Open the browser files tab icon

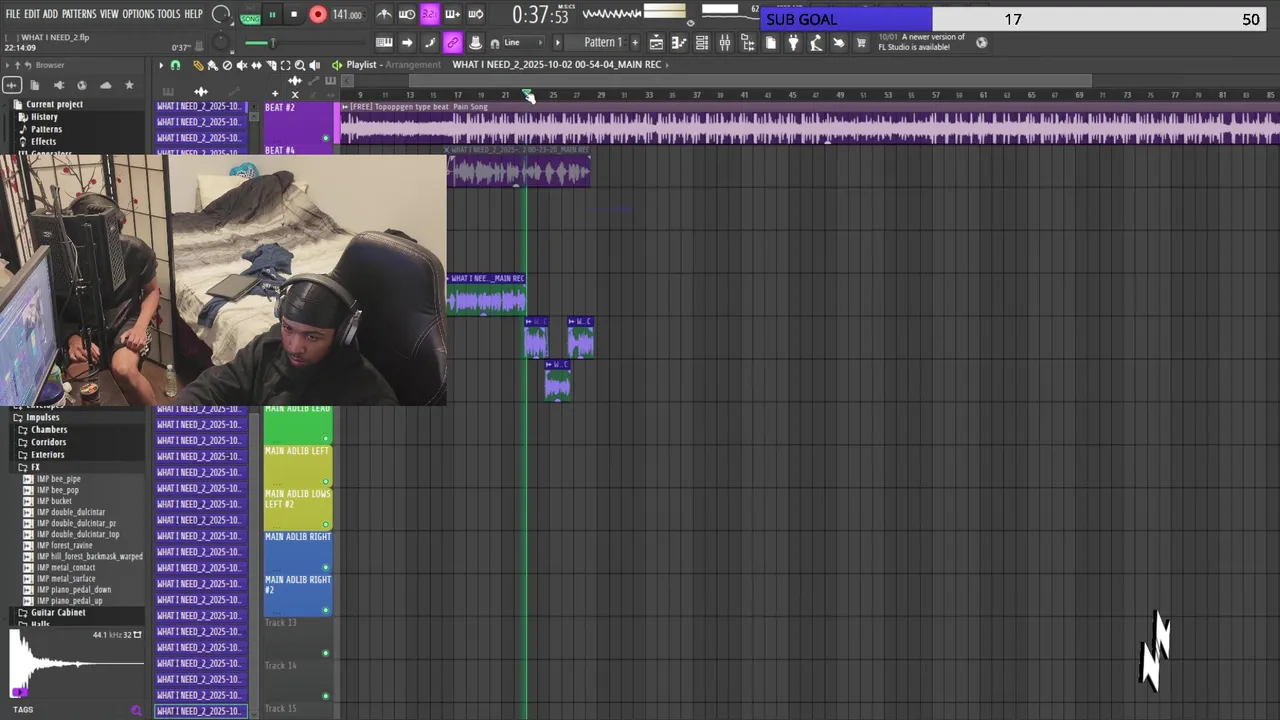[35, 85]
